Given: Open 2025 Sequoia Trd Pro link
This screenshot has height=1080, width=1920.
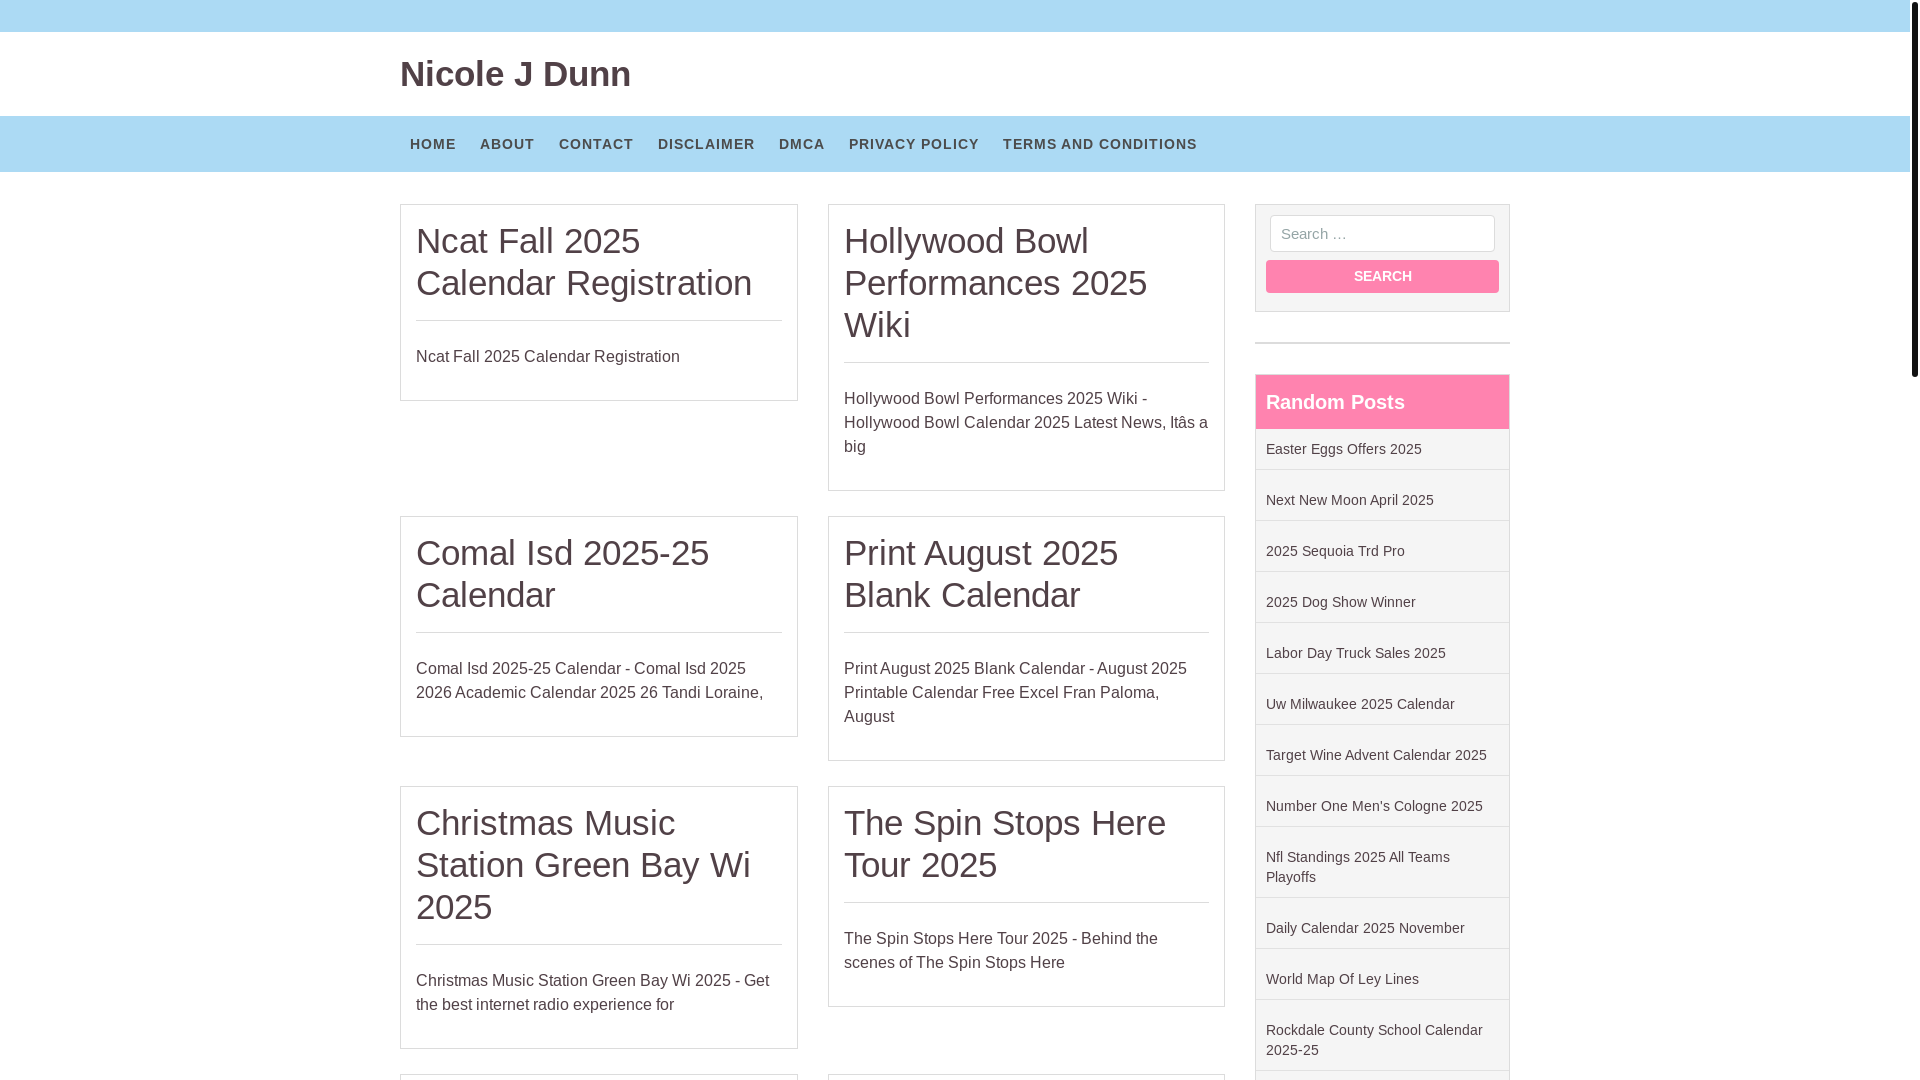Looking at the screenshot, I should click(x=1335, y=551).
